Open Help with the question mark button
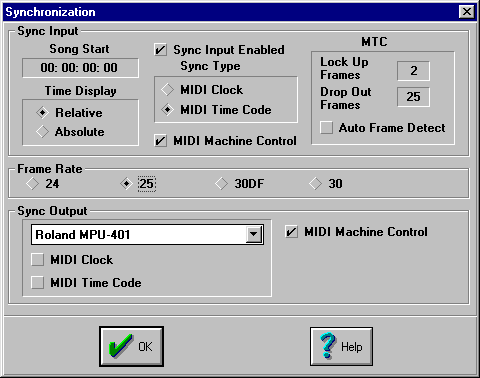Screen dimensions: 480x378 [341, 347]
